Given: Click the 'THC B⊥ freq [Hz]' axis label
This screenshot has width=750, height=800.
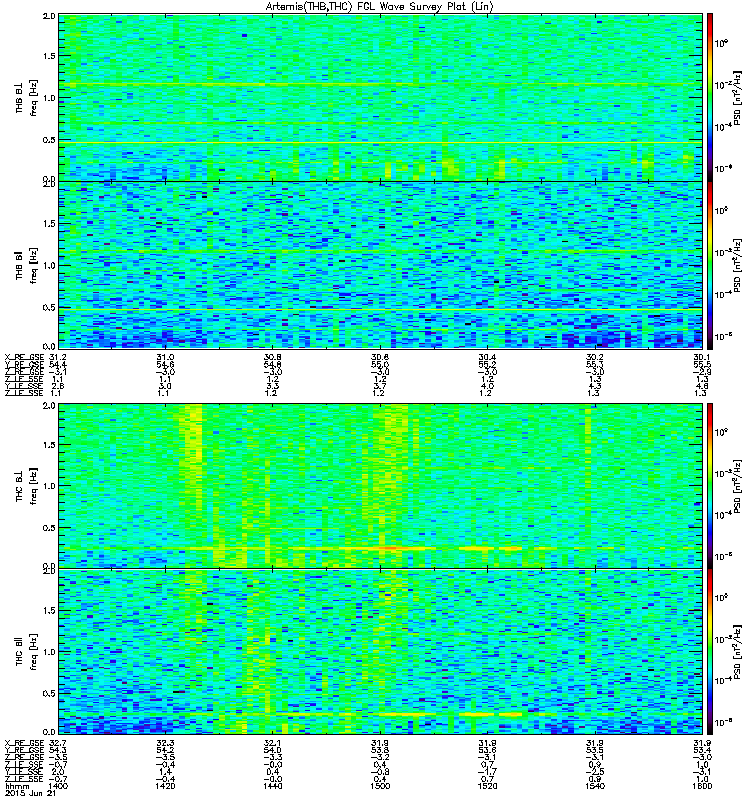Looking at the screenshot, I should (27, 486).
